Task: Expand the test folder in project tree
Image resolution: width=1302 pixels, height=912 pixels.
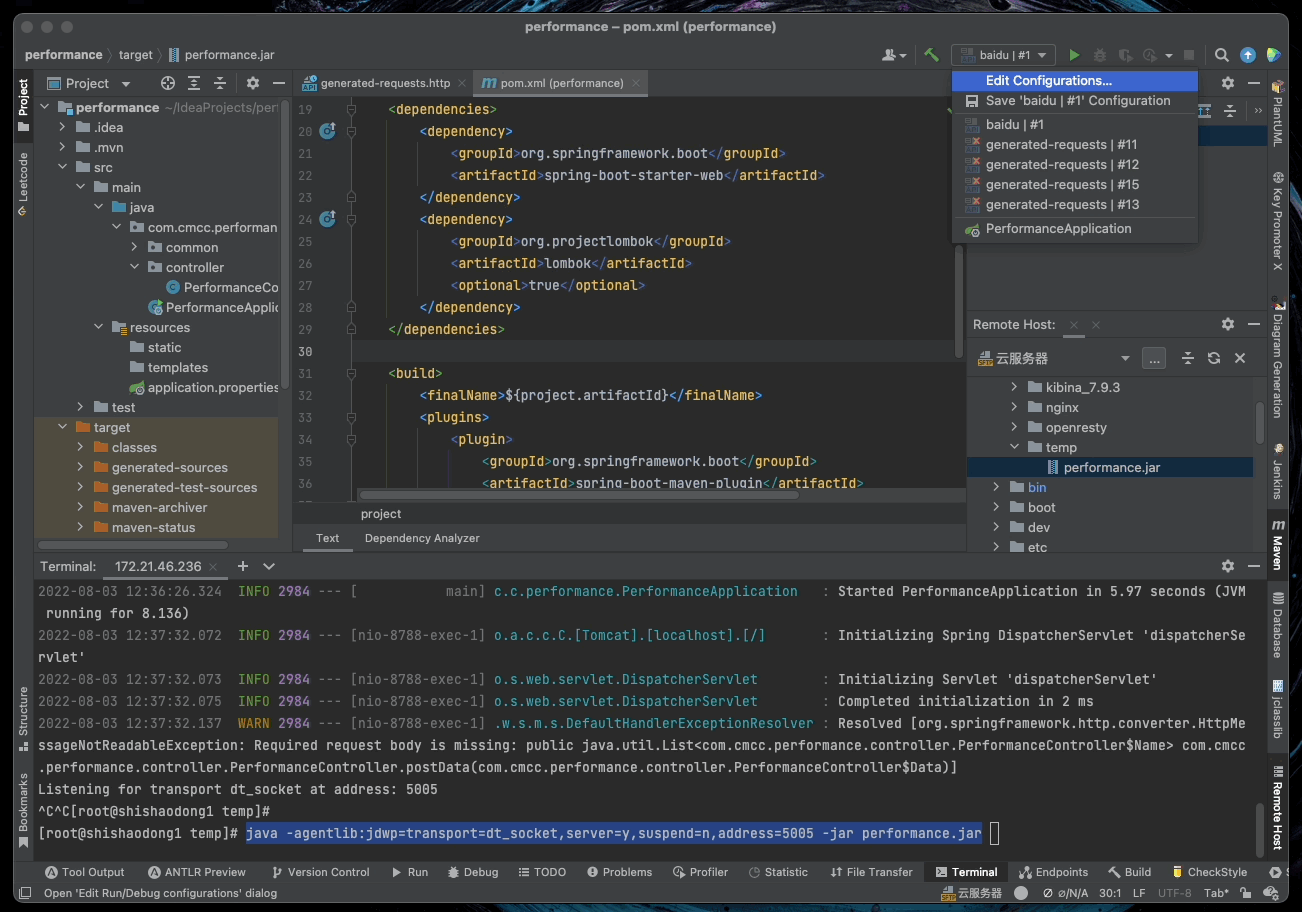Action: click(x=81, y=407)
